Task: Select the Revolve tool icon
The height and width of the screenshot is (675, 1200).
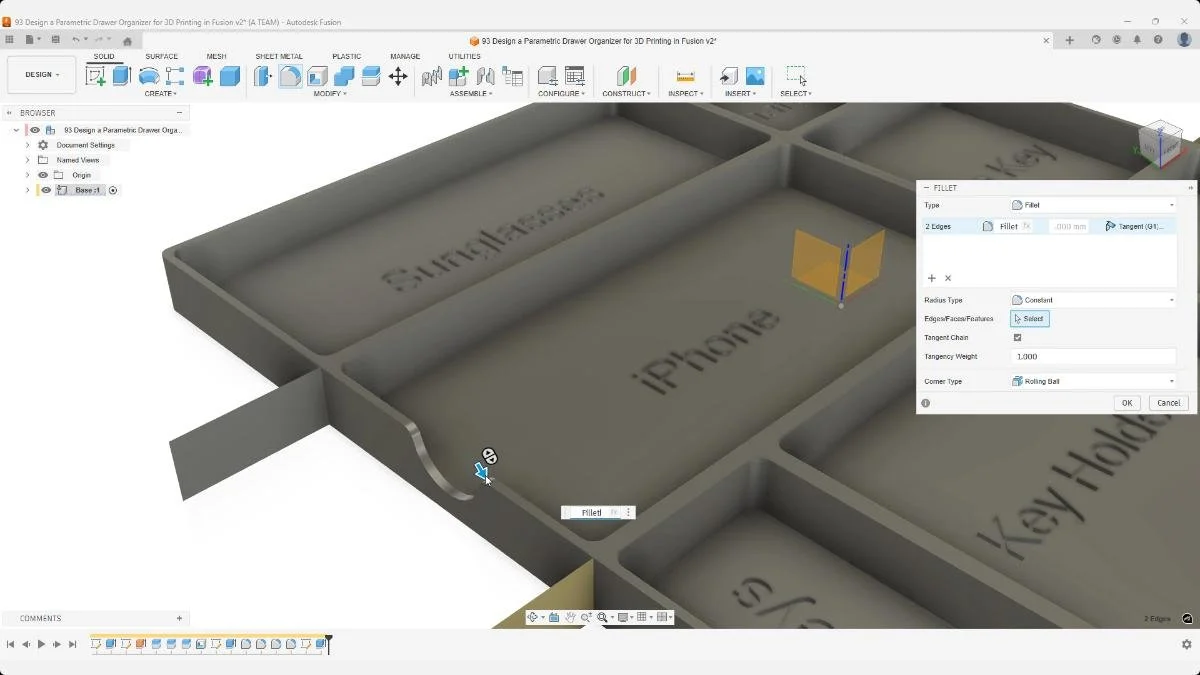Action: click(x=149, y=76)
